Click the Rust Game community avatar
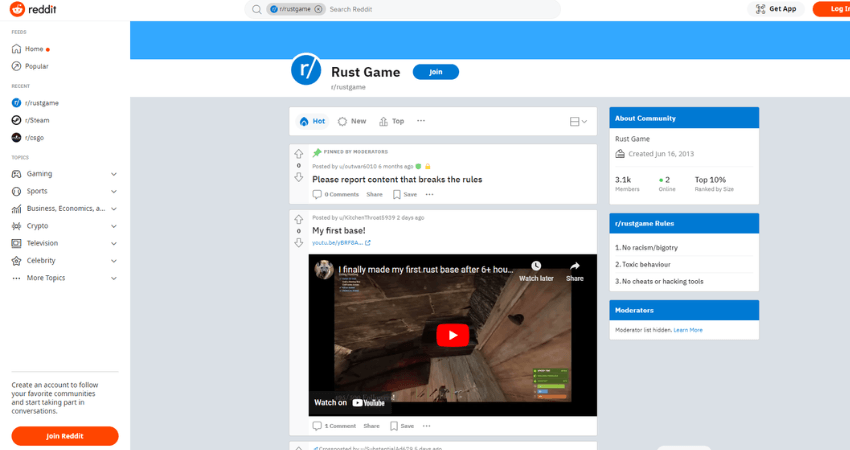Image resolution: width=850 pixels, height=450 pixels. pos(306,69)
